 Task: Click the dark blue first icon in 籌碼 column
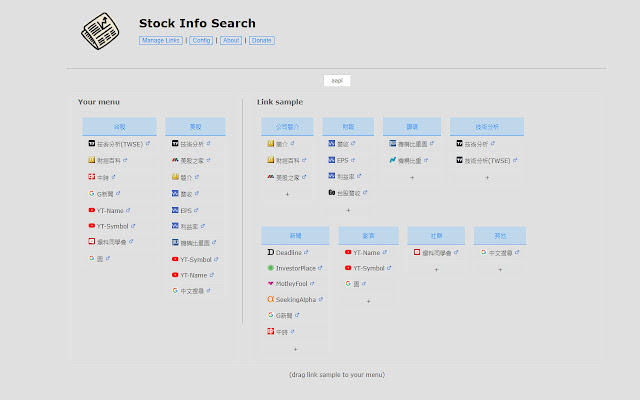point(393,143)
